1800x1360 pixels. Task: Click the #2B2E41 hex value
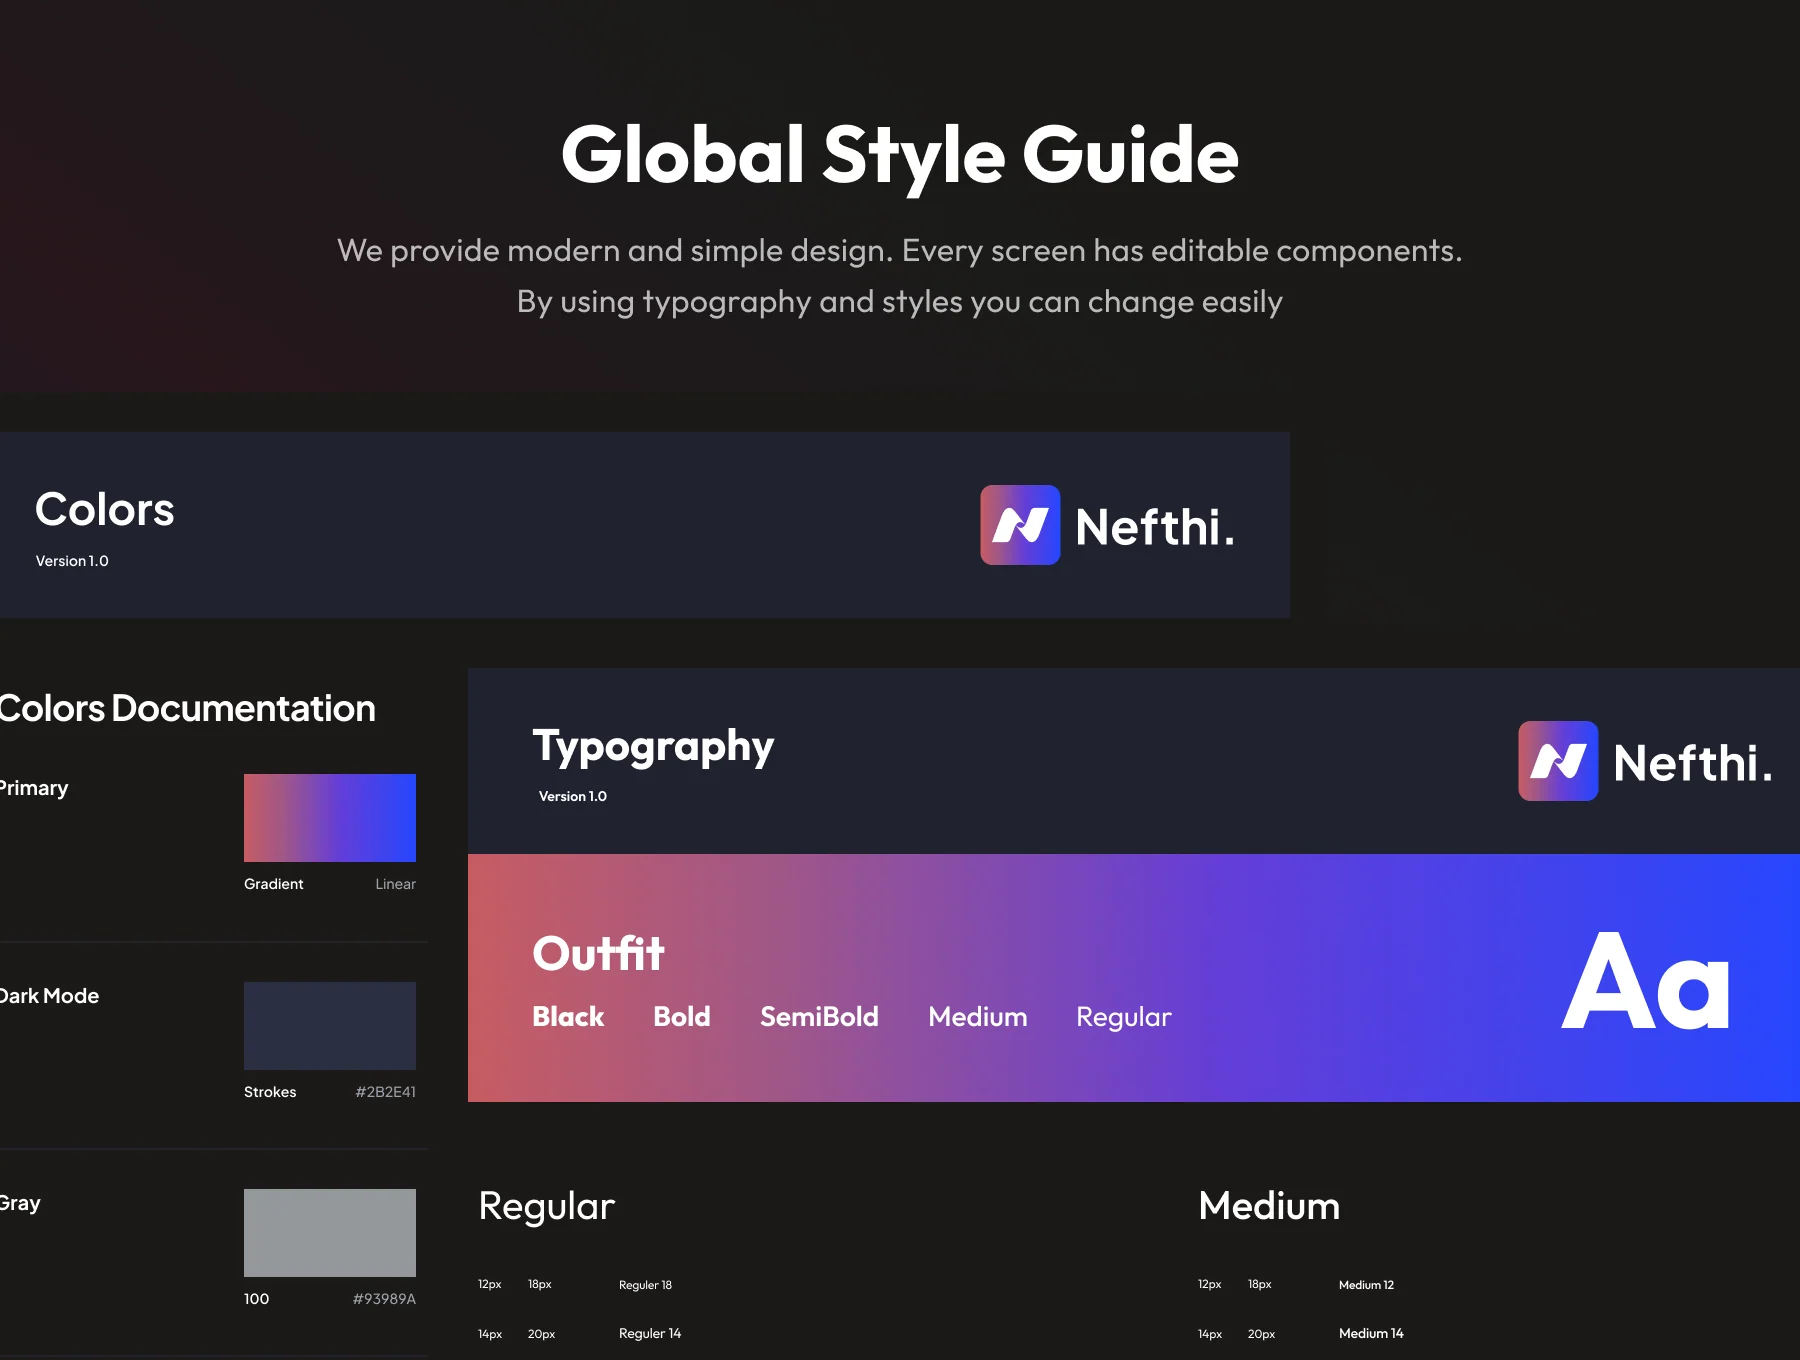click(x=386, y=1092)
